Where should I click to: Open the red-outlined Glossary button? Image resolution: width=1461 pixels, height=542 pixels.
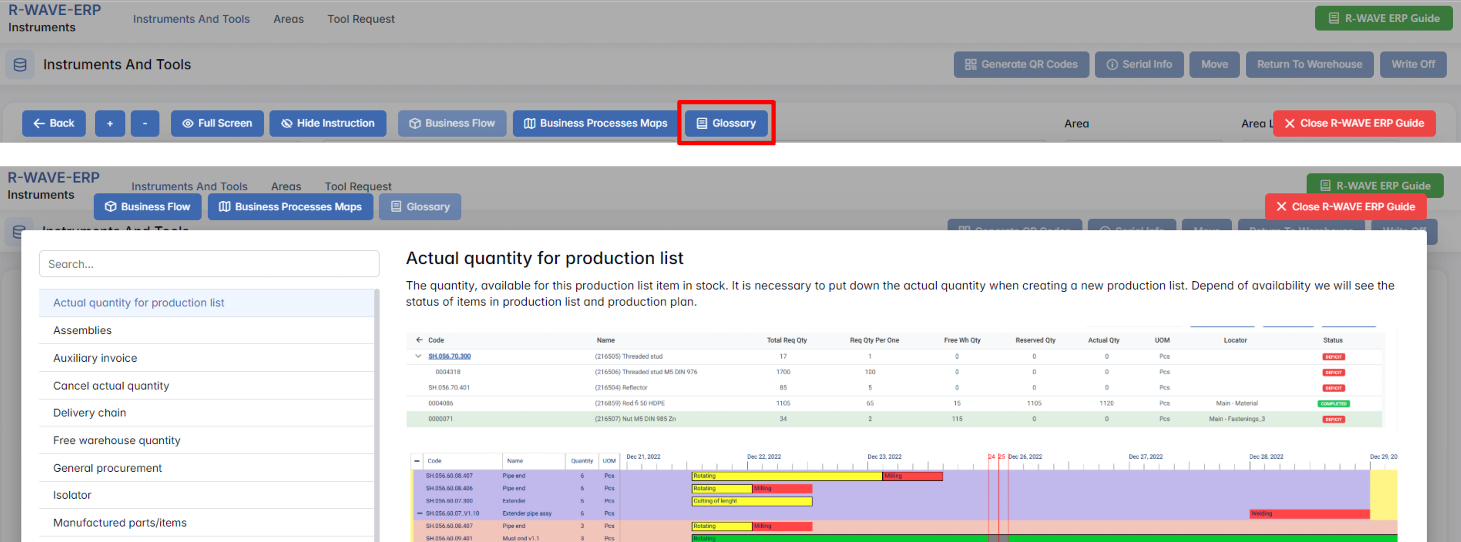click(726, 123)
